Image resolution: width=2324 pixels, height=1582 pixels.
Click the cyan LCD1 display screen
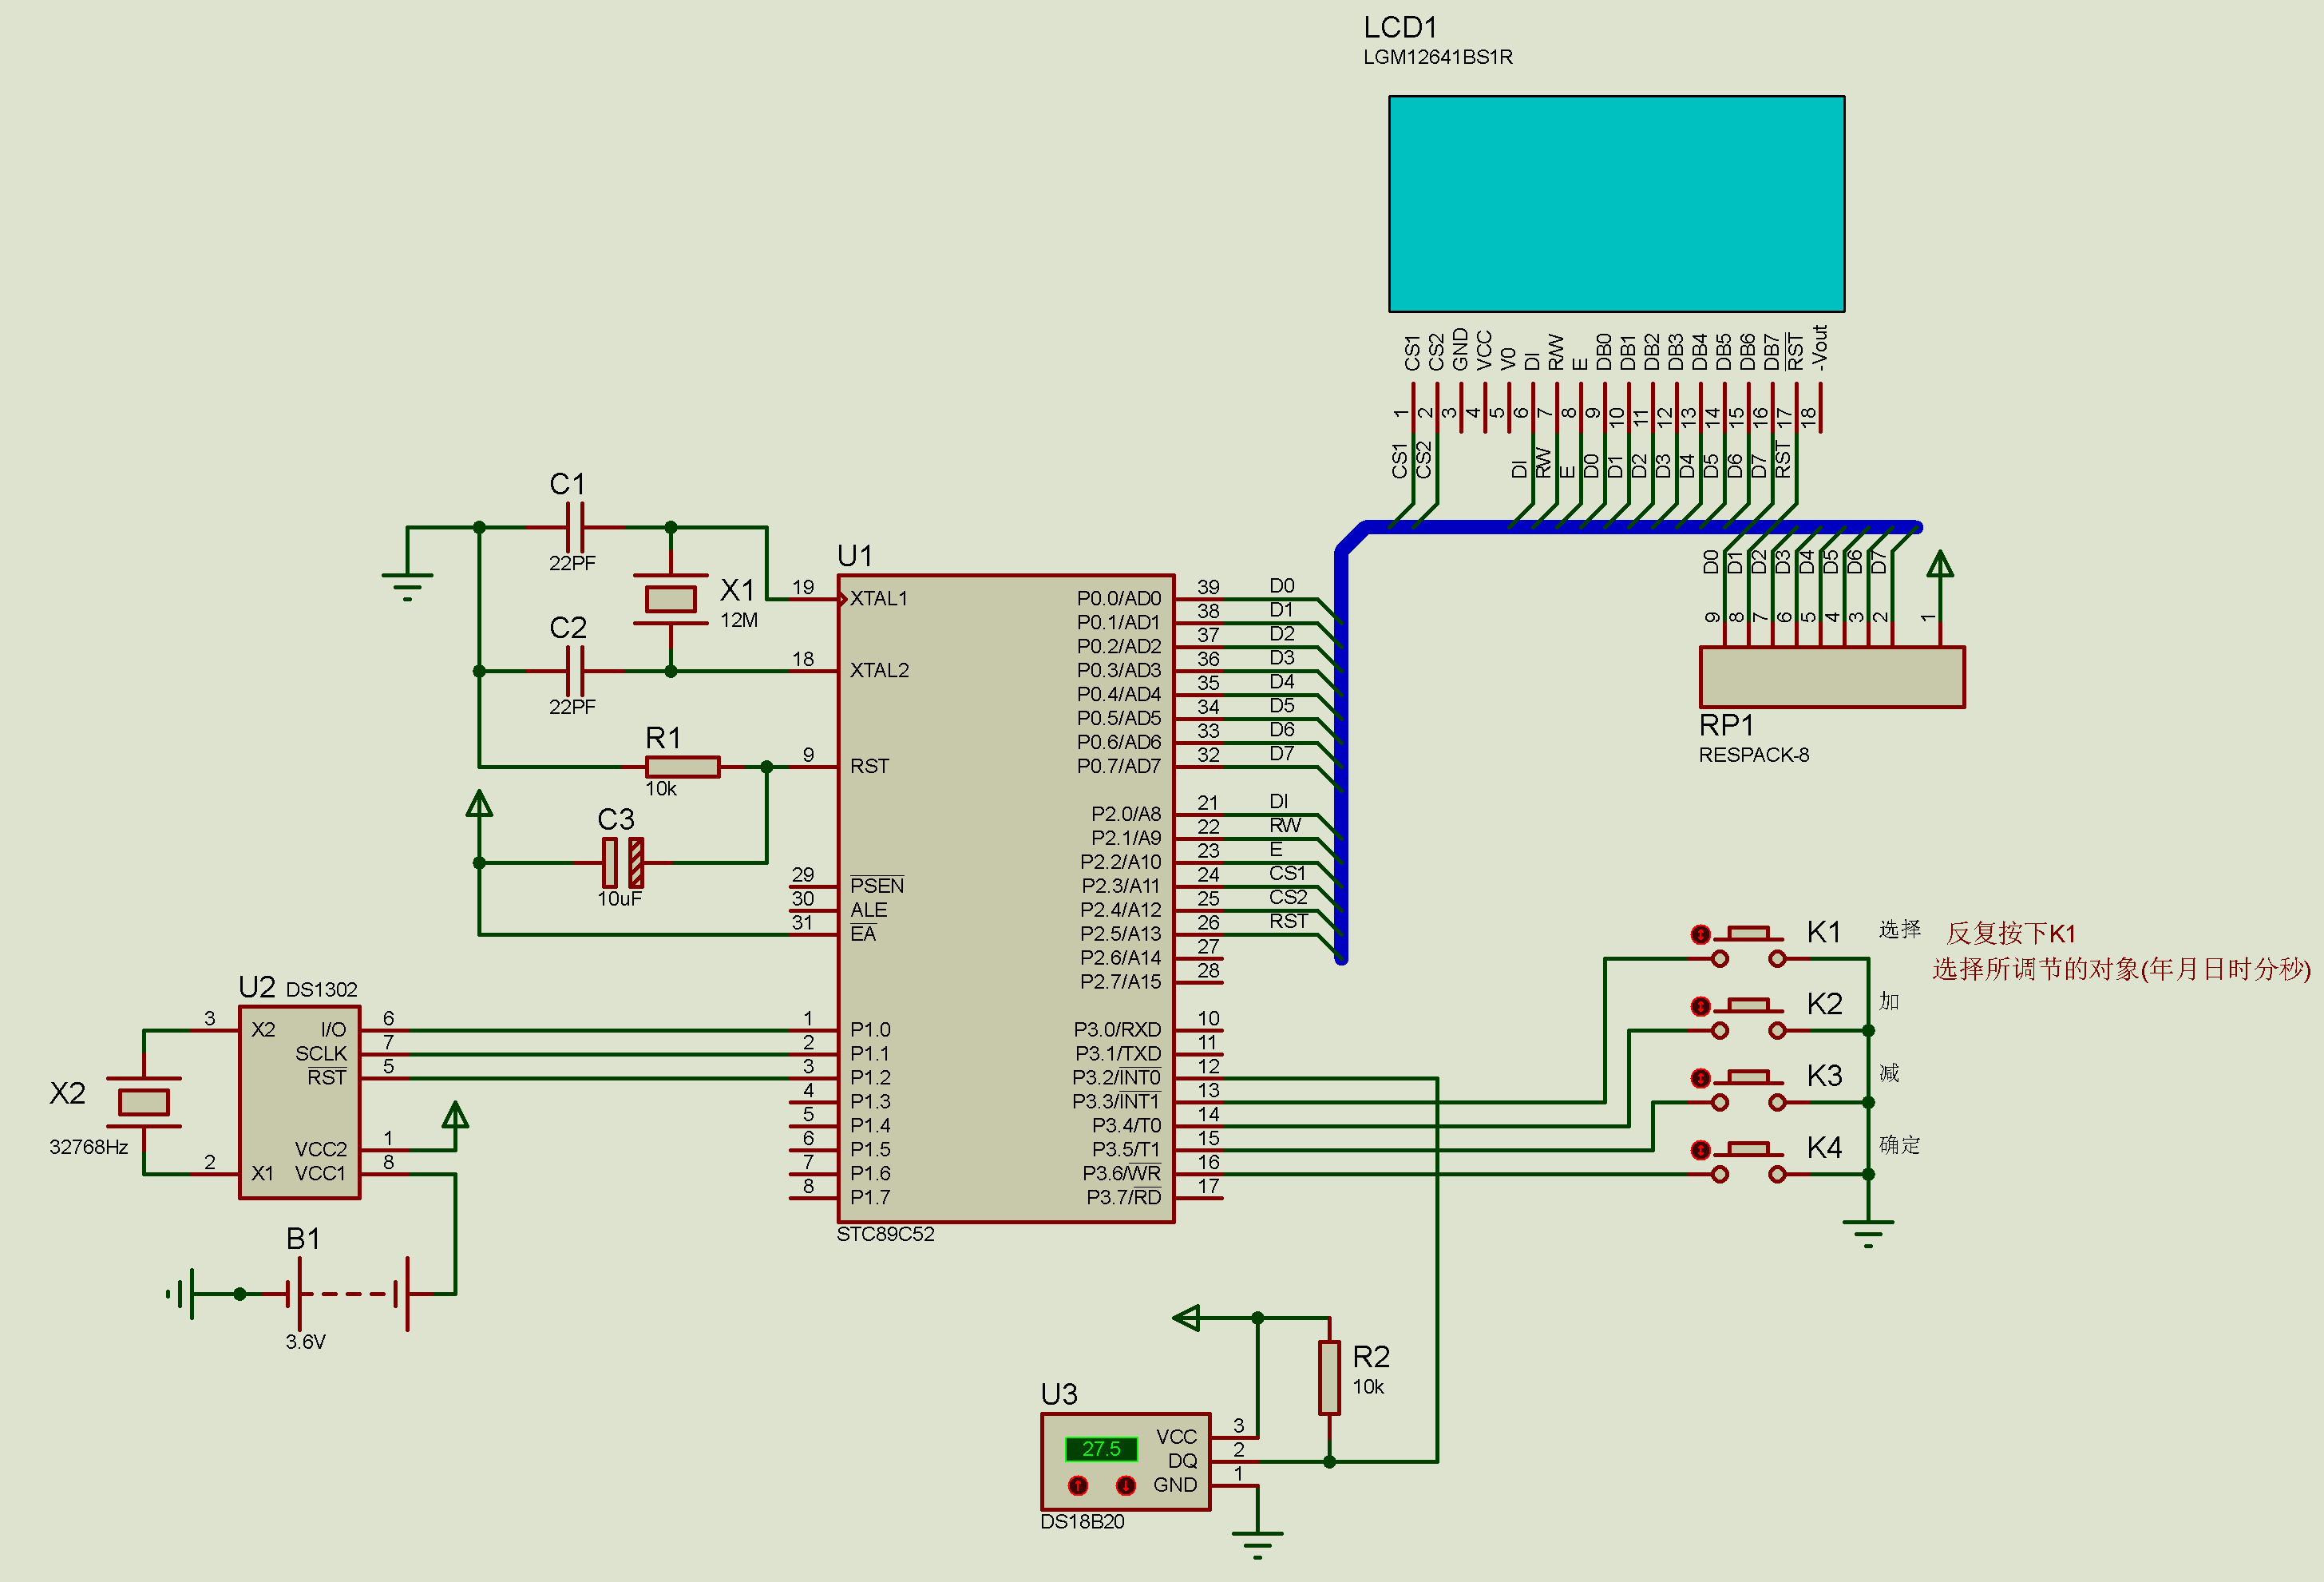(1616, 204)
